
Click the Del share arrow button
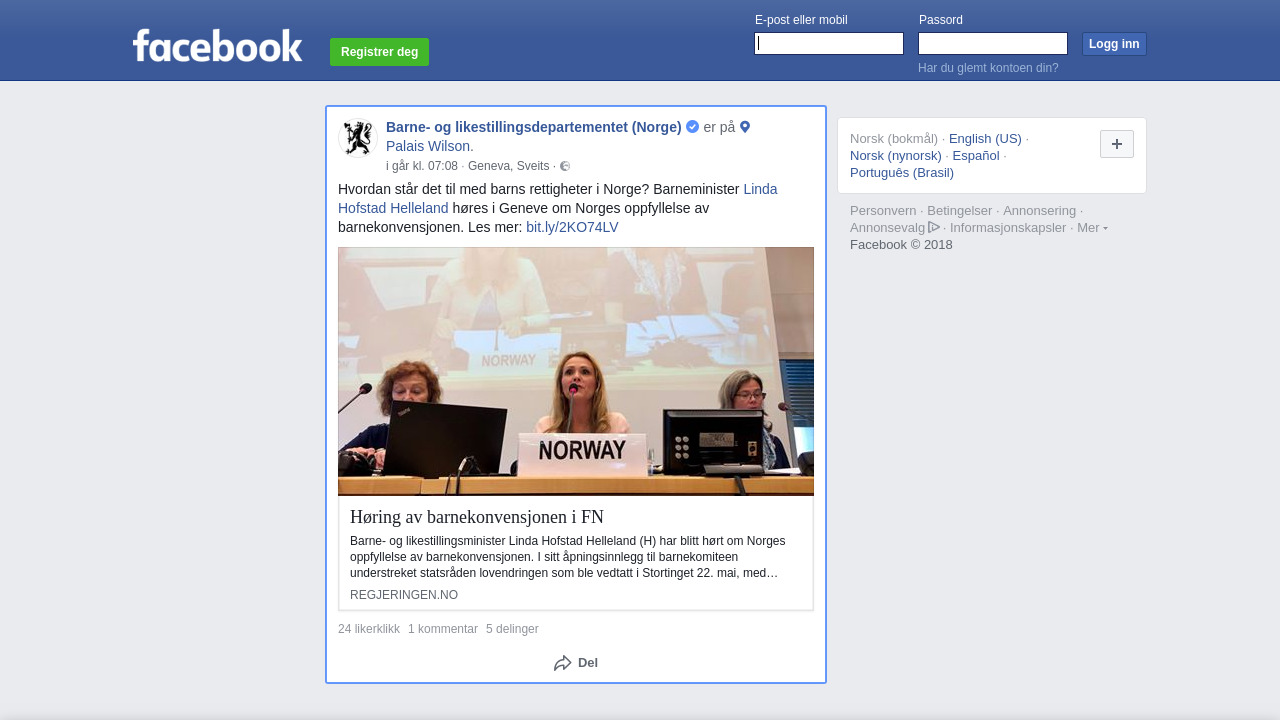(576, 663)
